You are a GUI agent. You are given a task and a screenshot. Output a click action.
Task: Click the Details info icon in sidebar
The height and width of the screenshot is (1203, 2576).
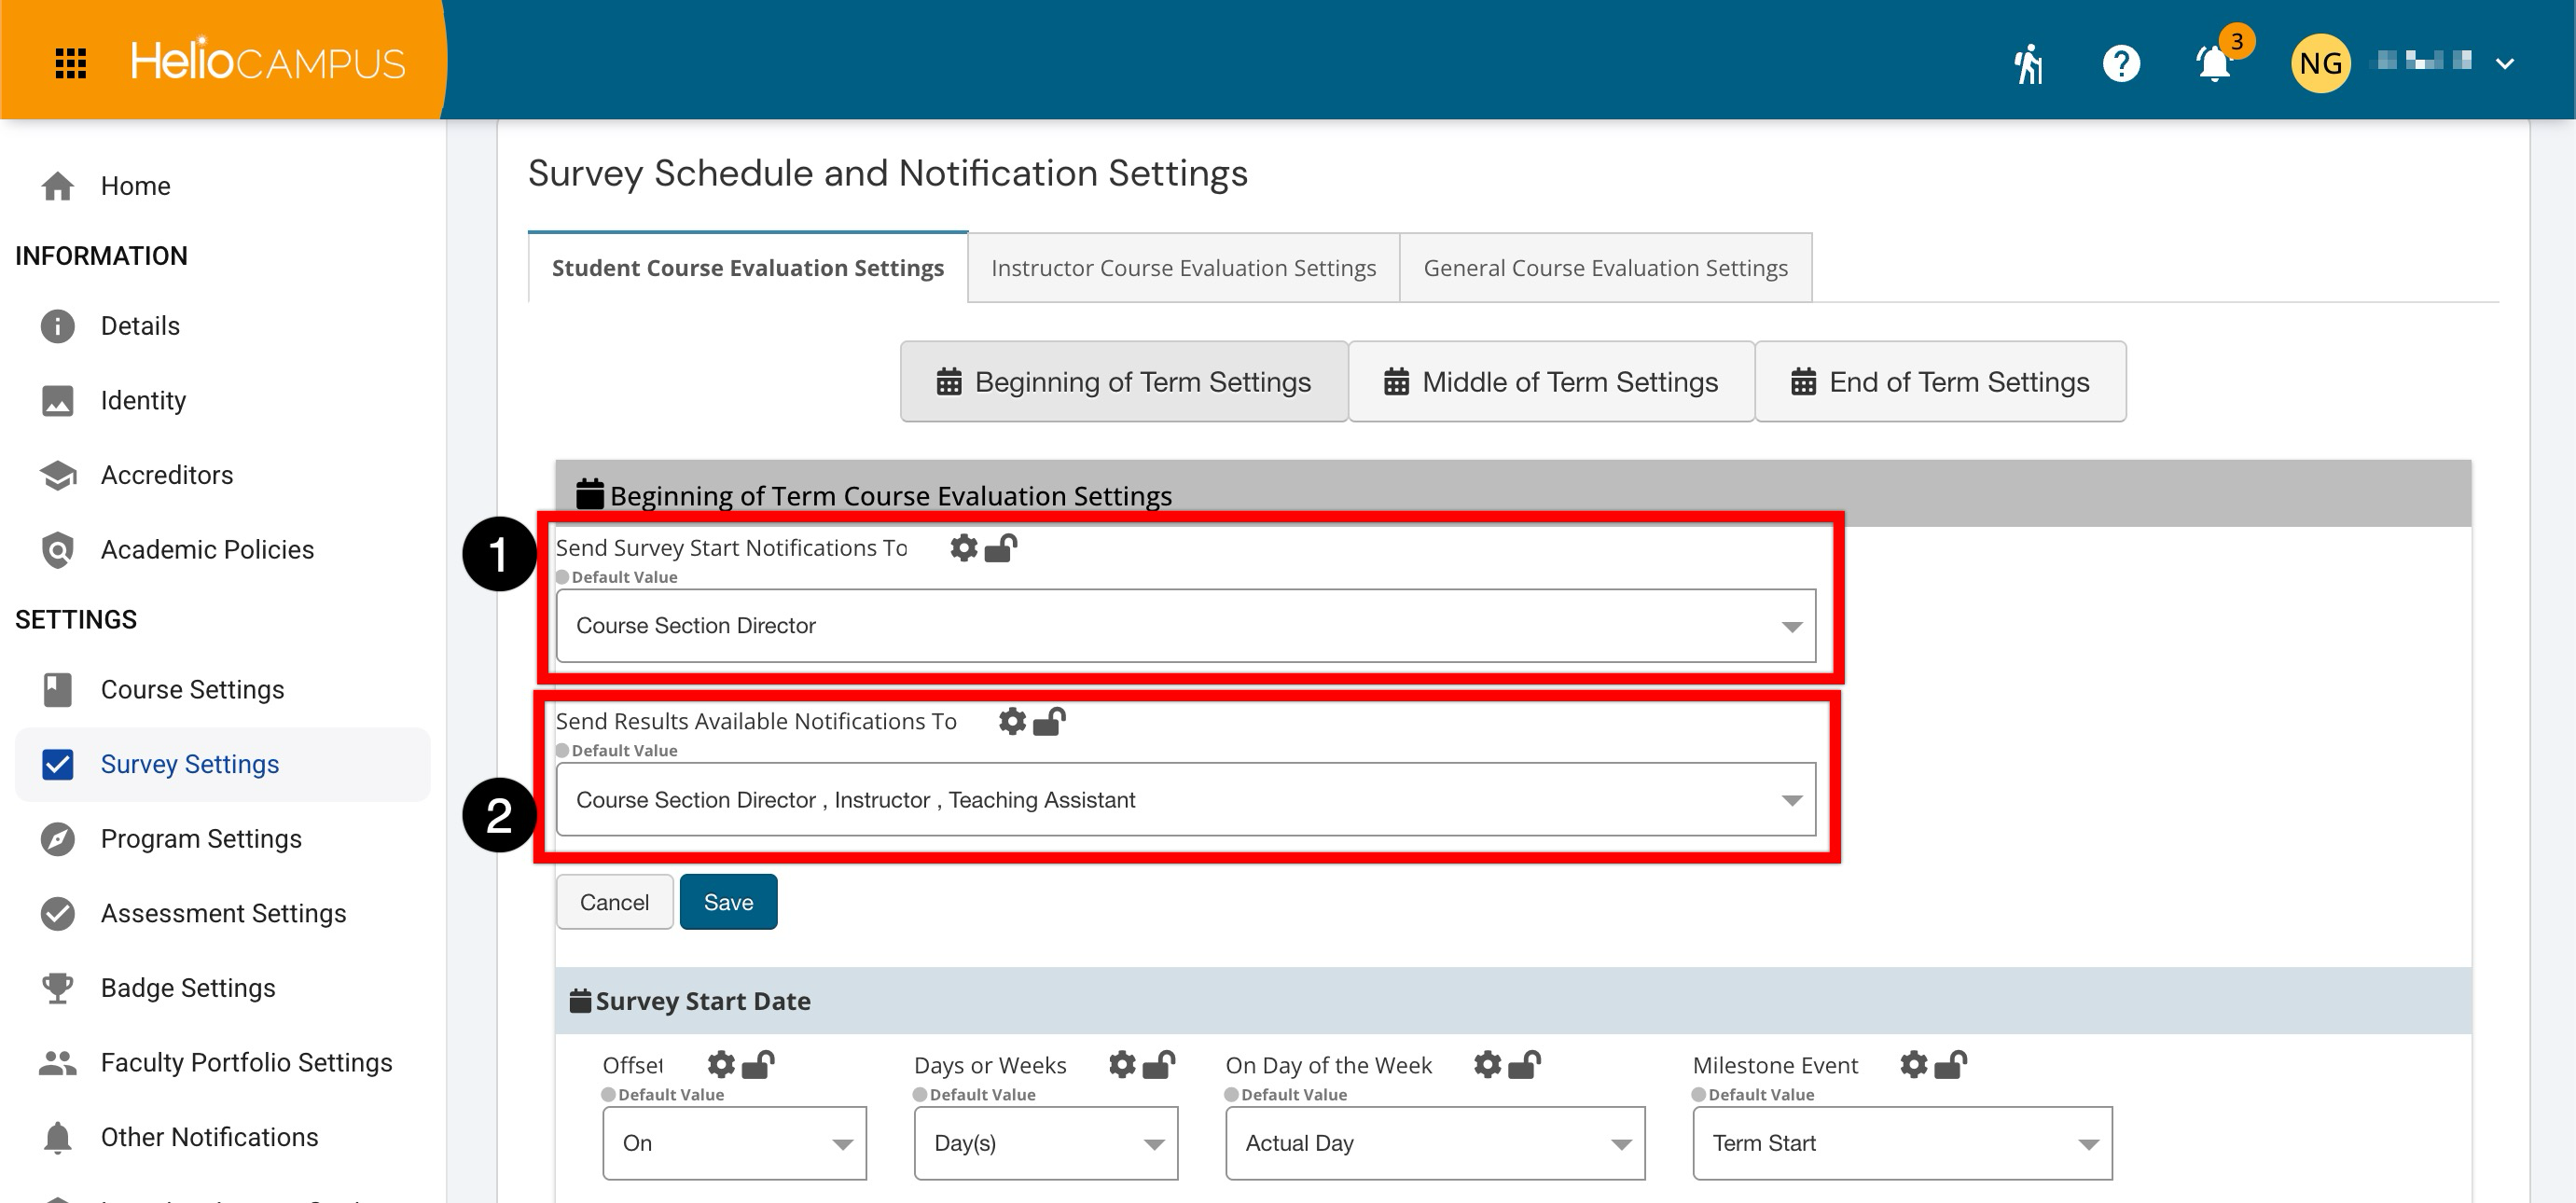pos(58,326)
